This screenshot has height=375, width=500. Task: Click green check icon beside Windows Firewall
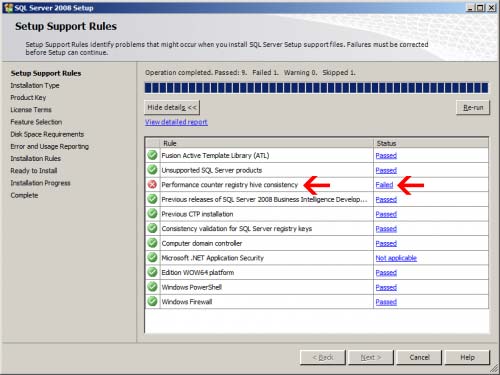coord(152,302)
